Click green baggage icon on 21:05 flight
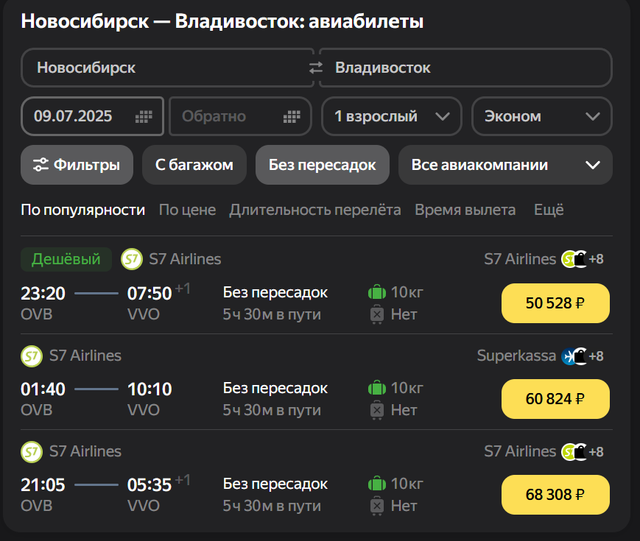 coord(377,484)
